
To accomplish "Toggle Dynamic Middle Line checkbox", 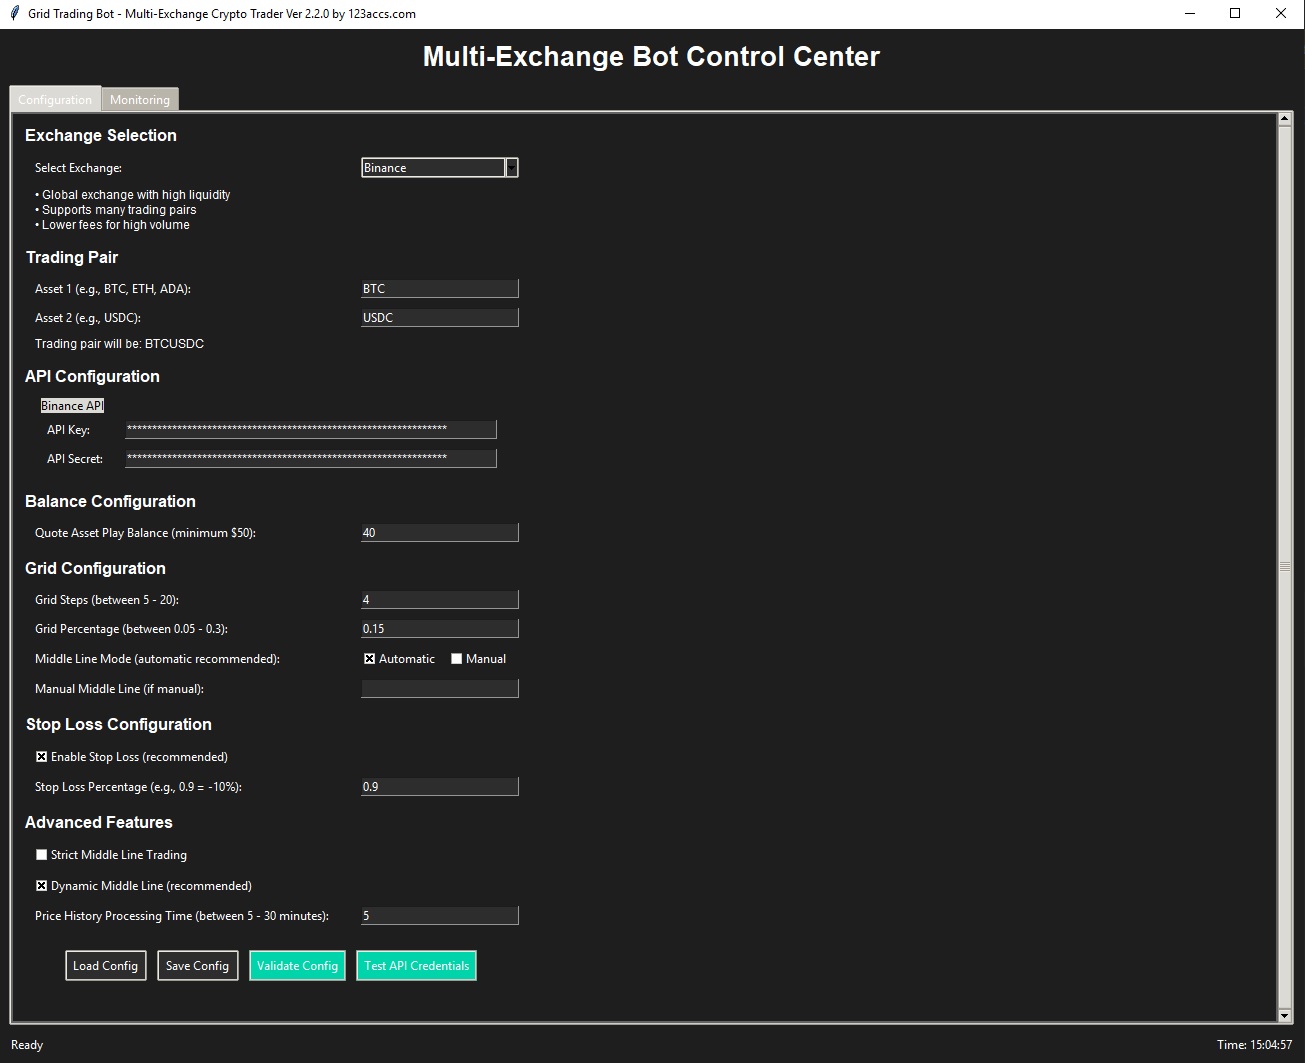I will [42, 886].
